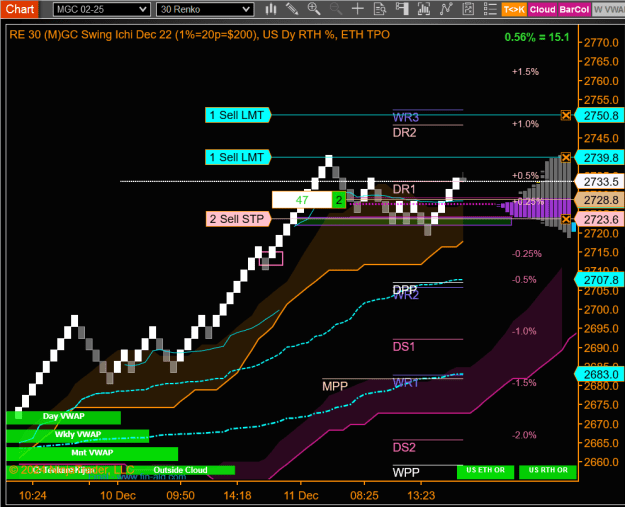Open the Data Series icon
625x507 pixels.
(x=423, y=9)
